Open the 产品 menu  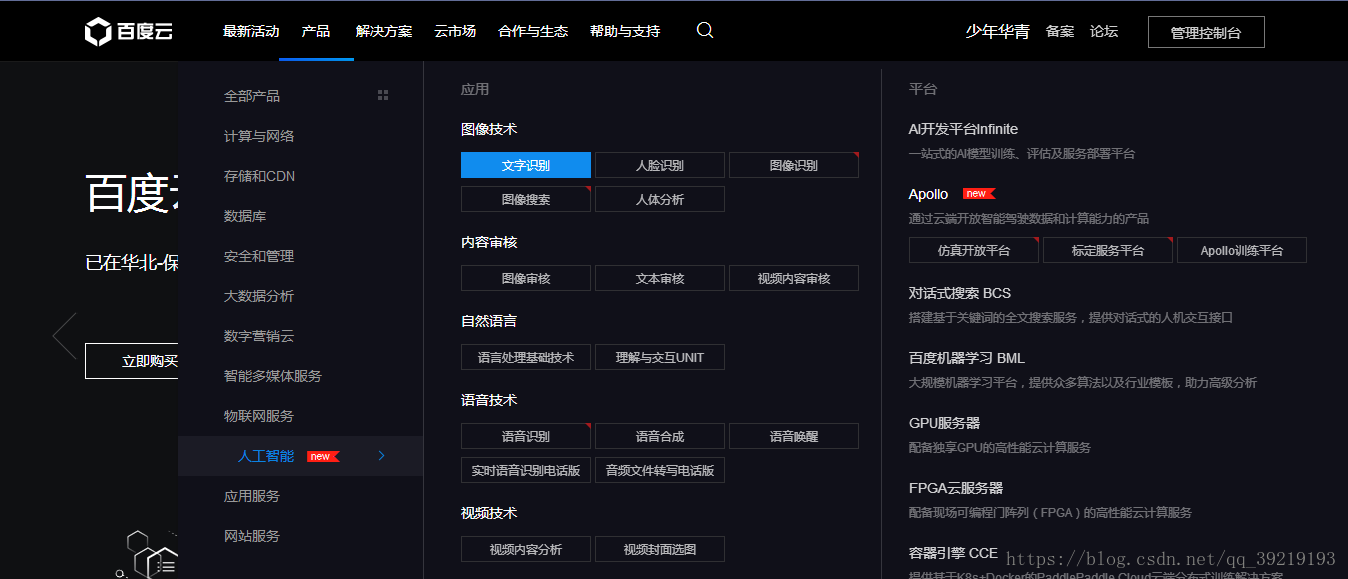(x=316, y=31)
